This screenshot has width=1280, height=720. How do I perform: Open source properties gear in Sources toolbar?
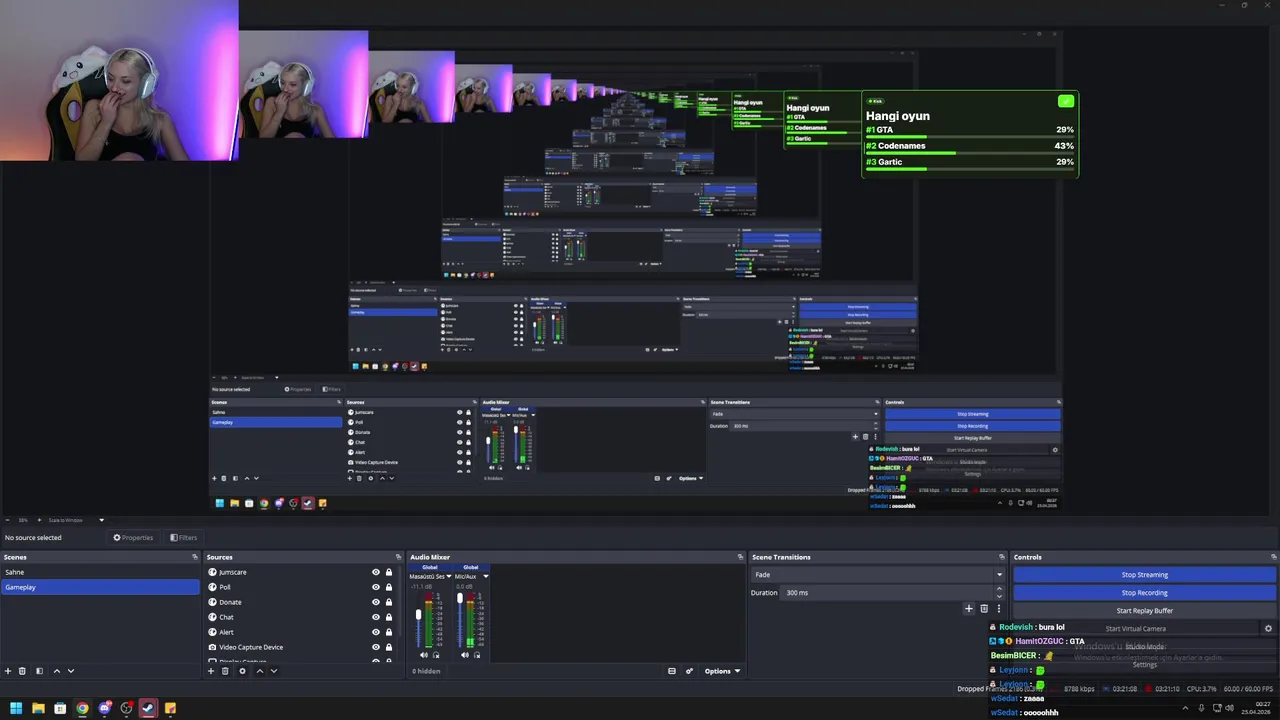point(242,671)
